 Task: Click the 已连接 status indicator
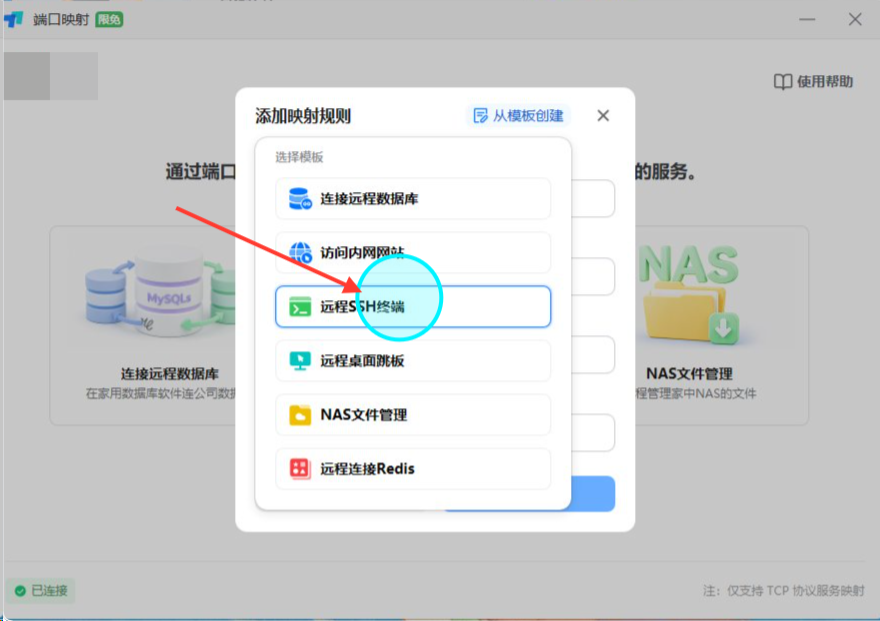[x=41, y=590]
